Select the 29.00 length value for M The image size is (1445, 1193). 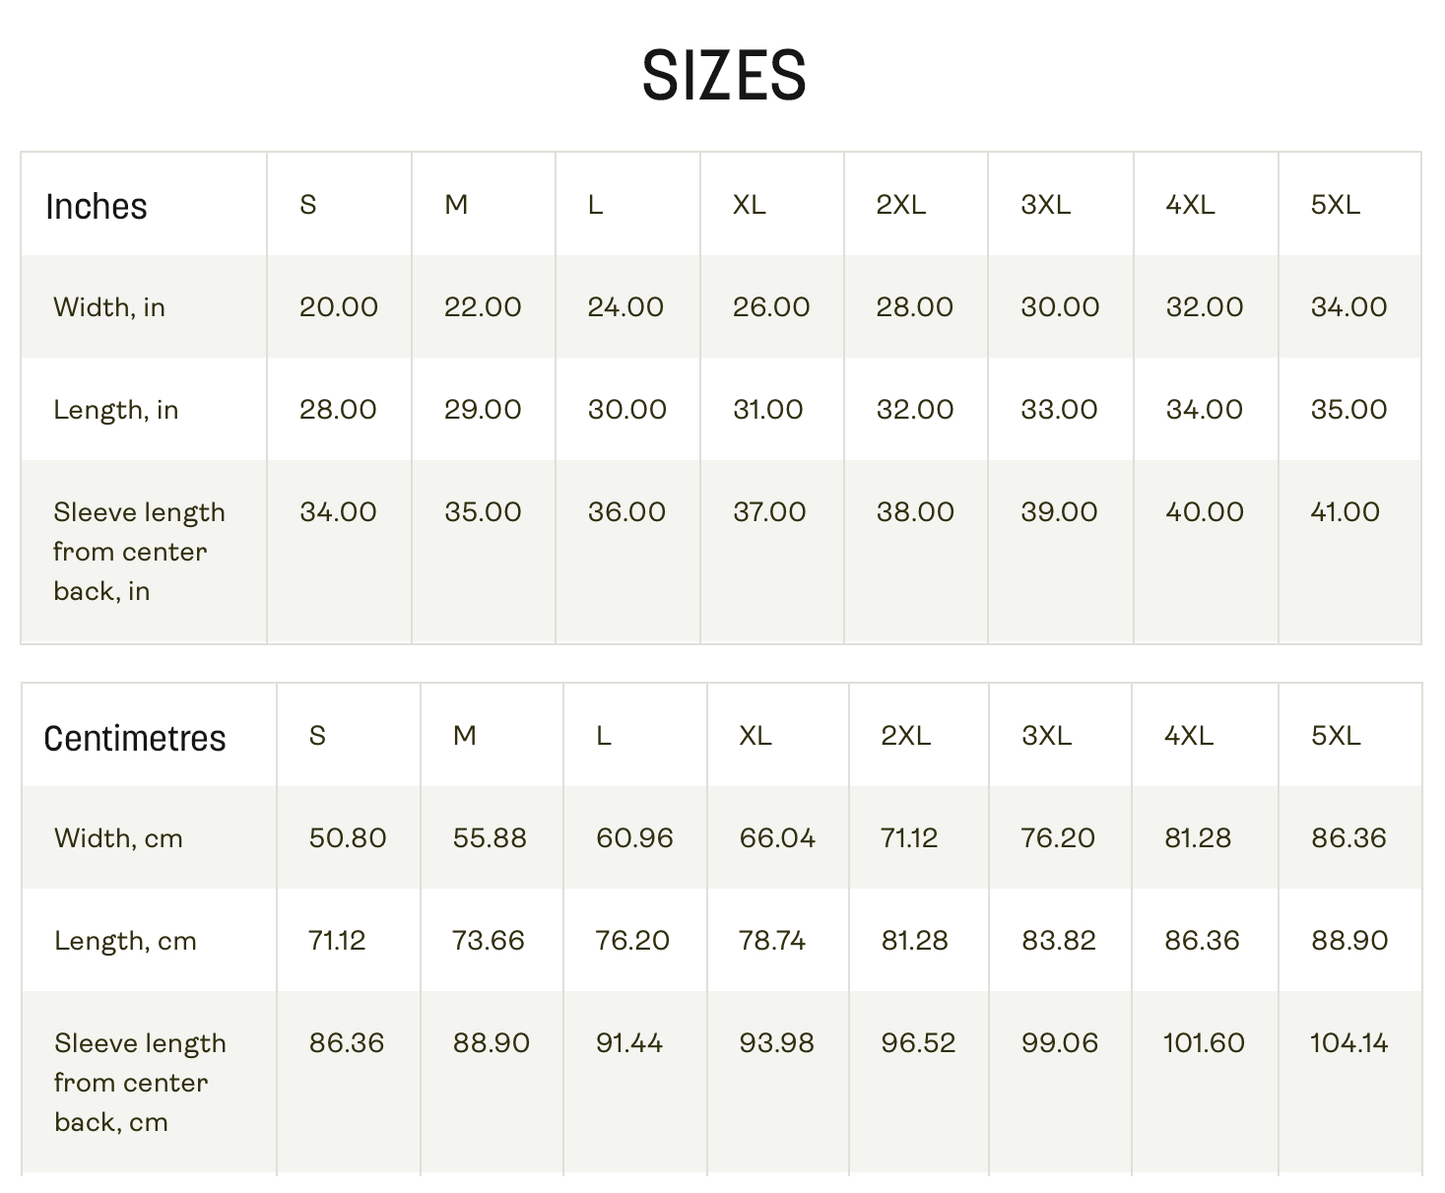click(x=483, y=410)
